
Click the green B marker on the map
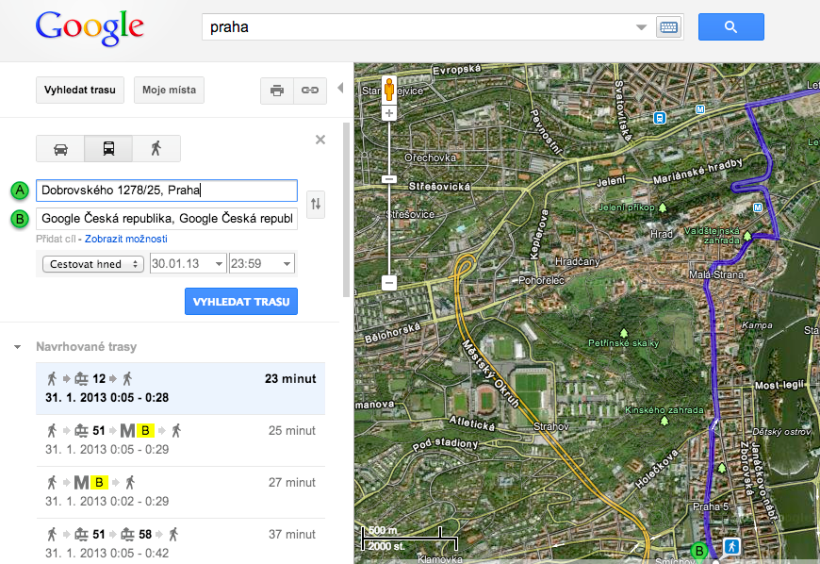[699, 550]
